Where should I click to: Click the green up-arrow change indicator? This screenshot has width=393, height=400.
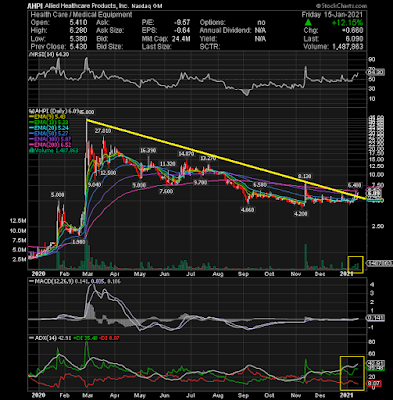coord(309,23)
